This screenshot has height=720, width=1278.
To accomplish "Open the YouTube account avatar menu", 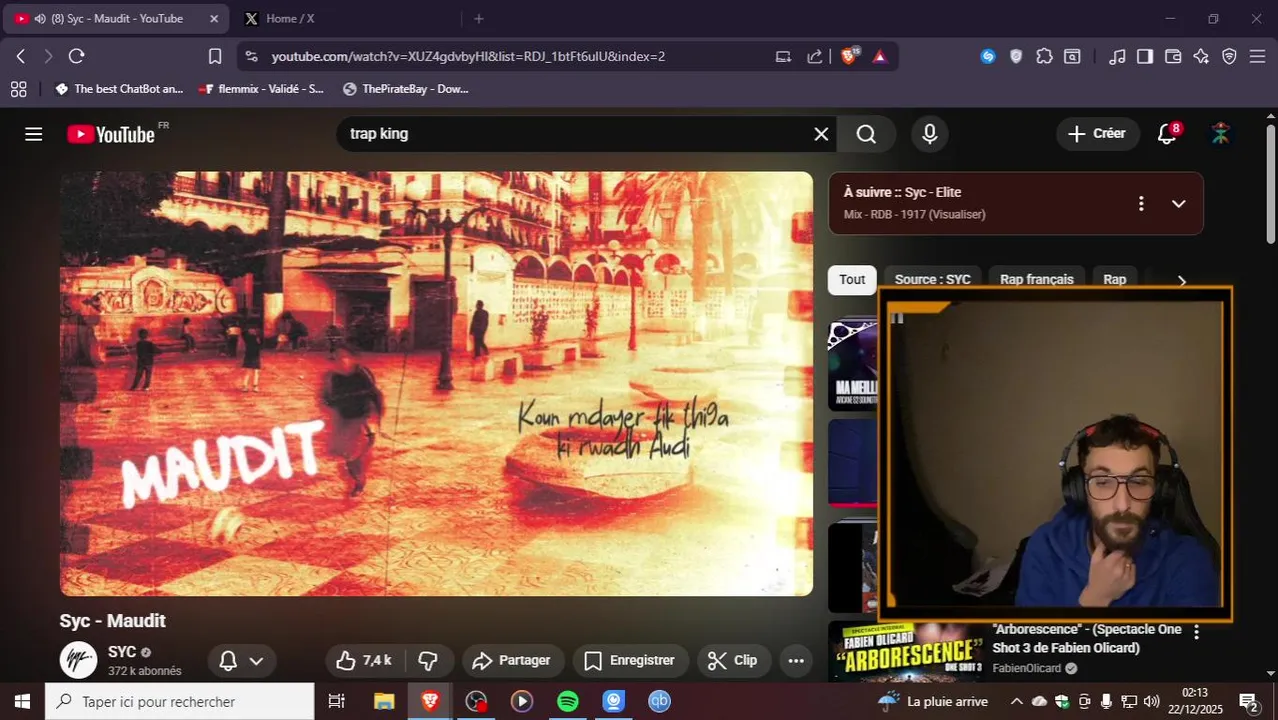I will point(1220,134).
